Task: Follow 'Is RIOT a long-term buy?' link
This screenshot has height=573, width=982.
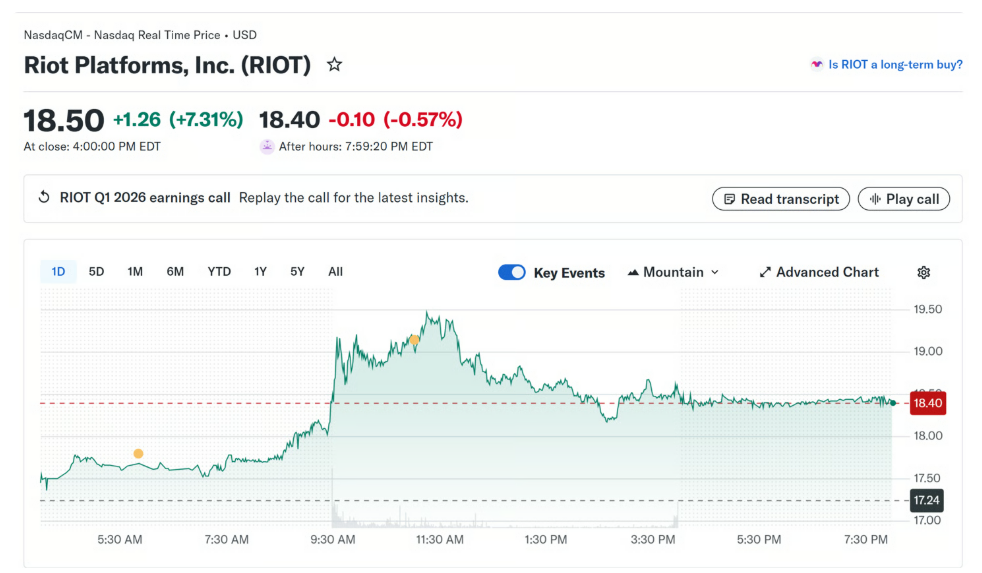Action: pyautogui.click(x=895, y=65)
